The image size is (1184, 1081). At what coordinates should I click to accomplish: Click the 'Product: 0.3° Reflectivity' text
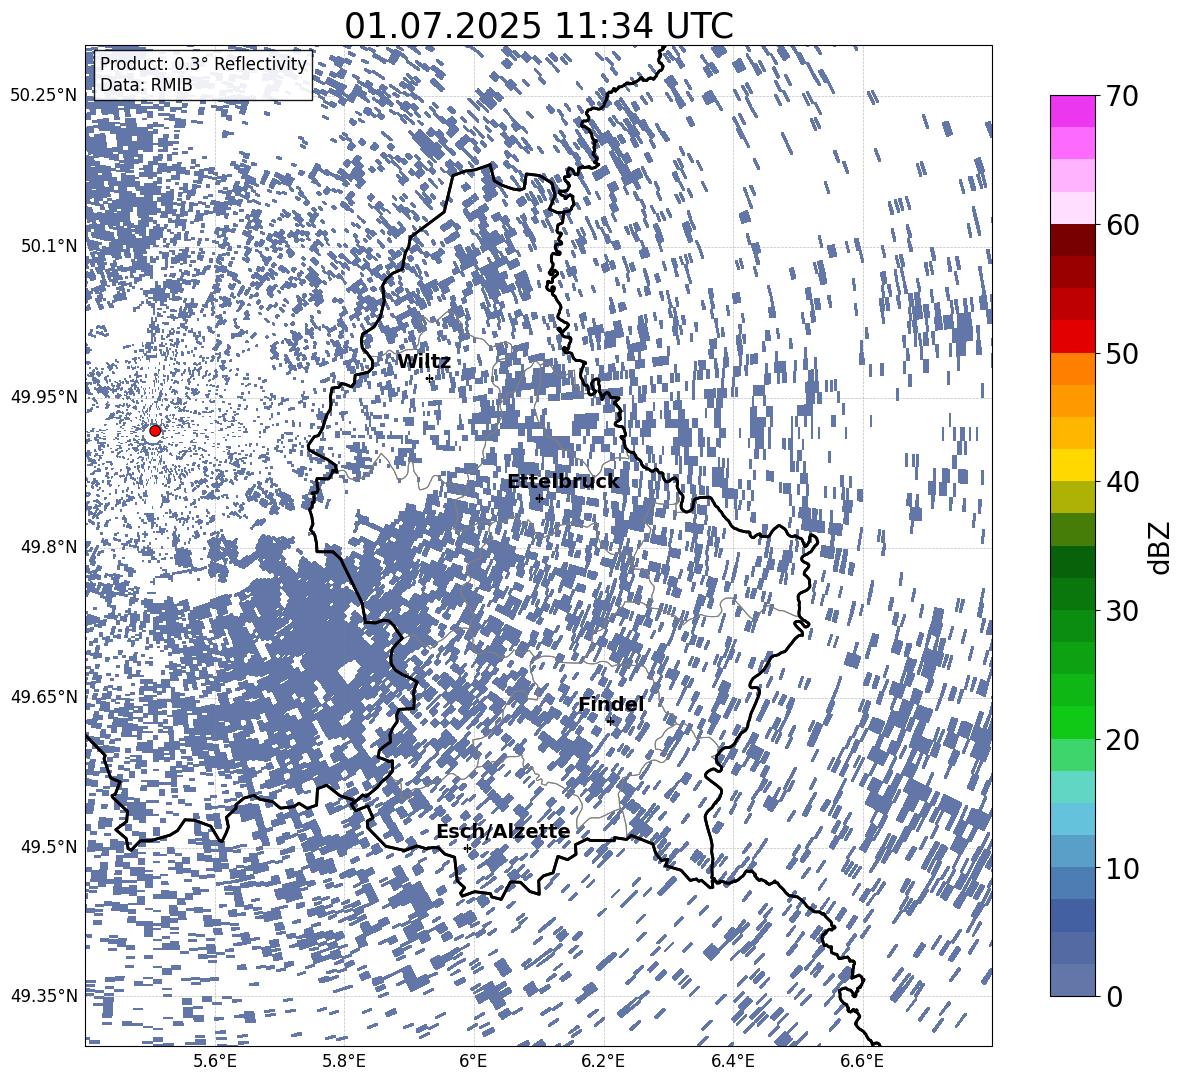(x=203, y=63)
